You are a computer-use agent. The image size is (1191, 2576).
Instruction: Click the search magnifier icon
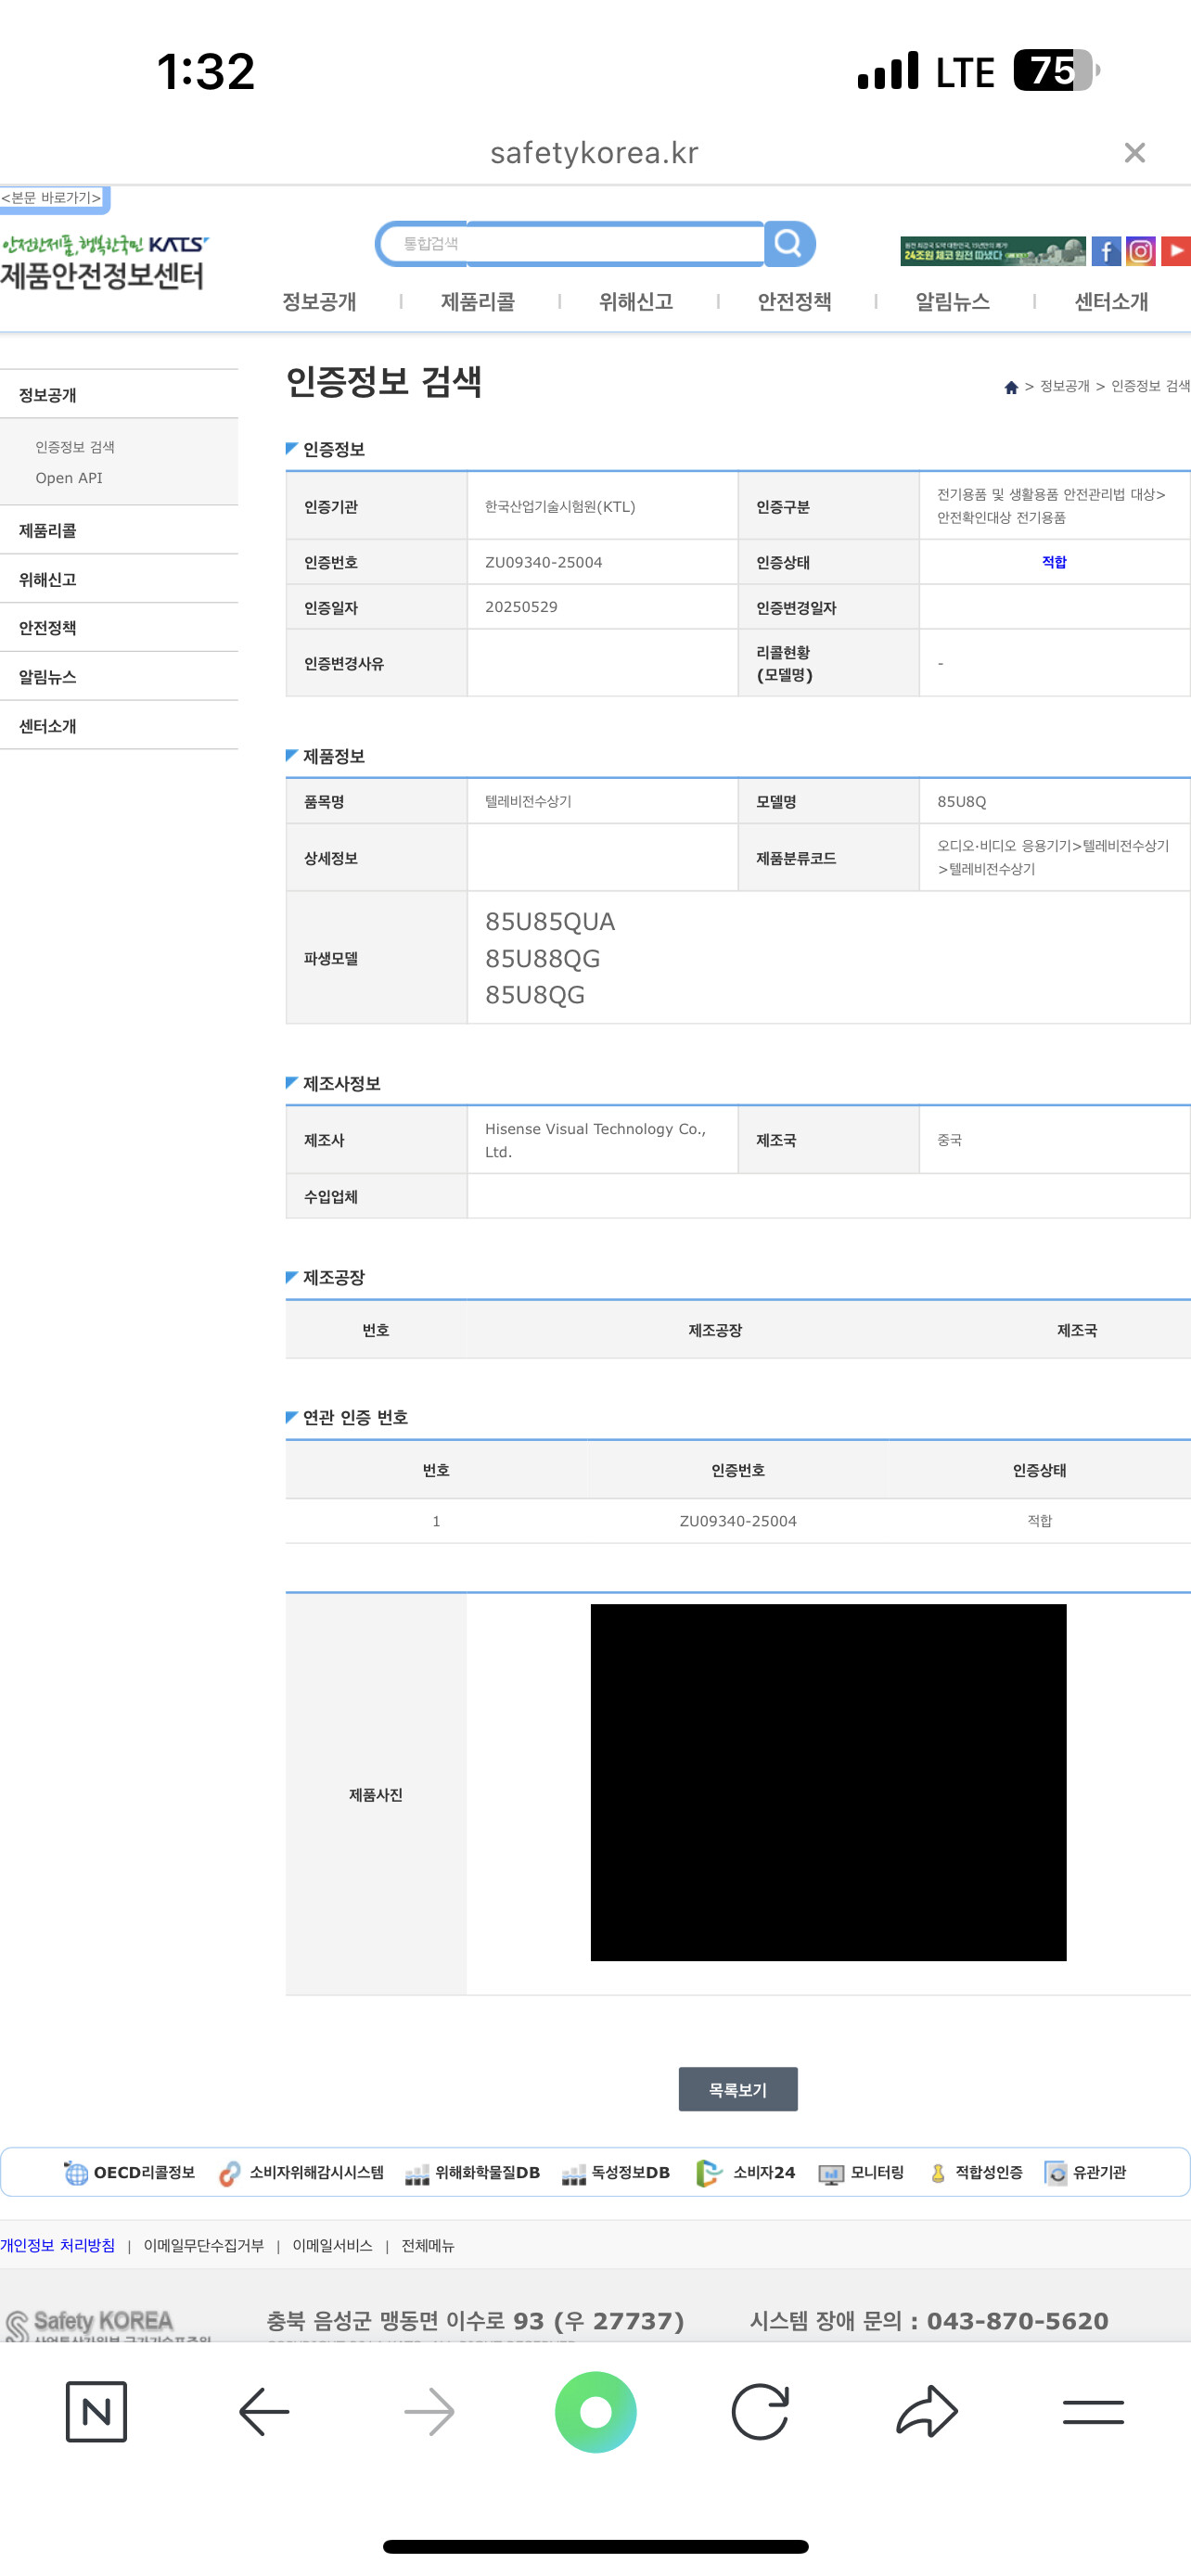(789, 243)
